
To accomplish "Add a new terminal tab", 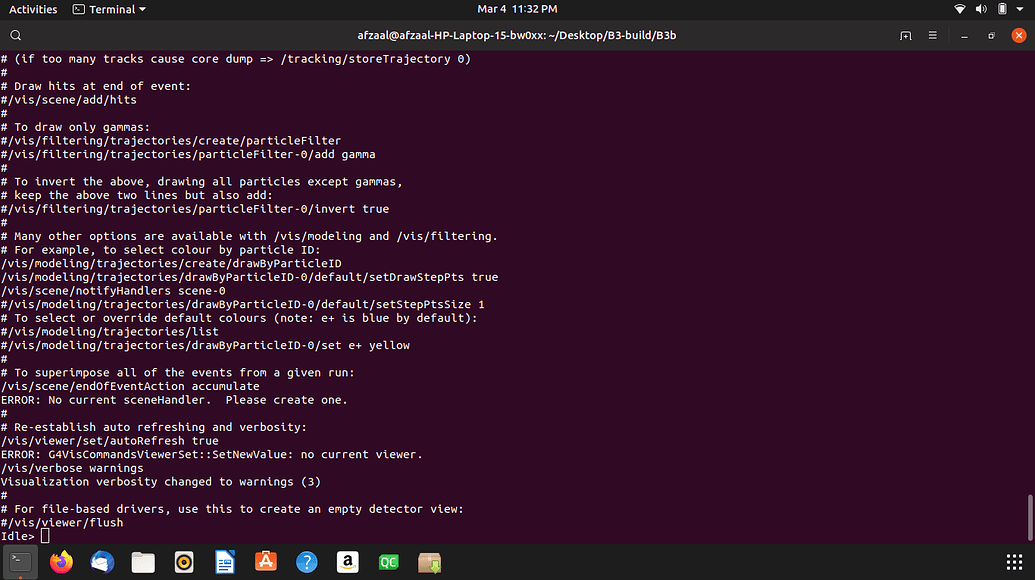I will (906, 36).
